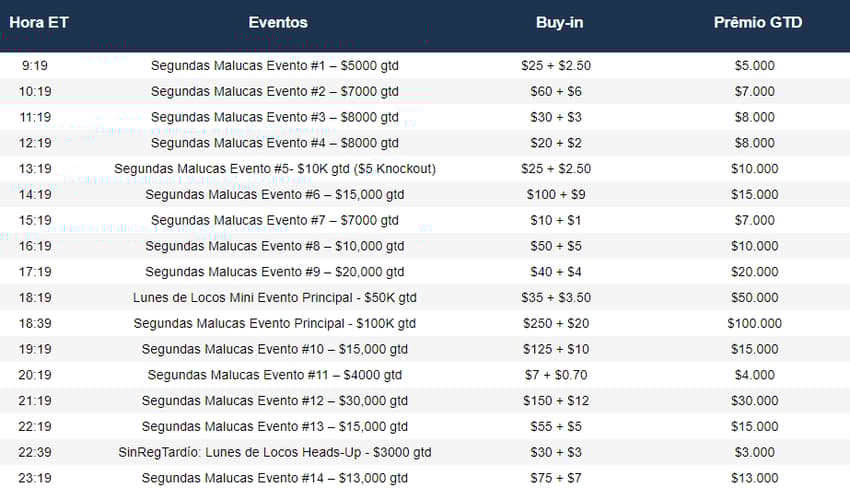The image size is (850, 499).
Task: Choose Segundas Malucas Evento #6 – $15,000 gtd
Action: tap(274, 195)
